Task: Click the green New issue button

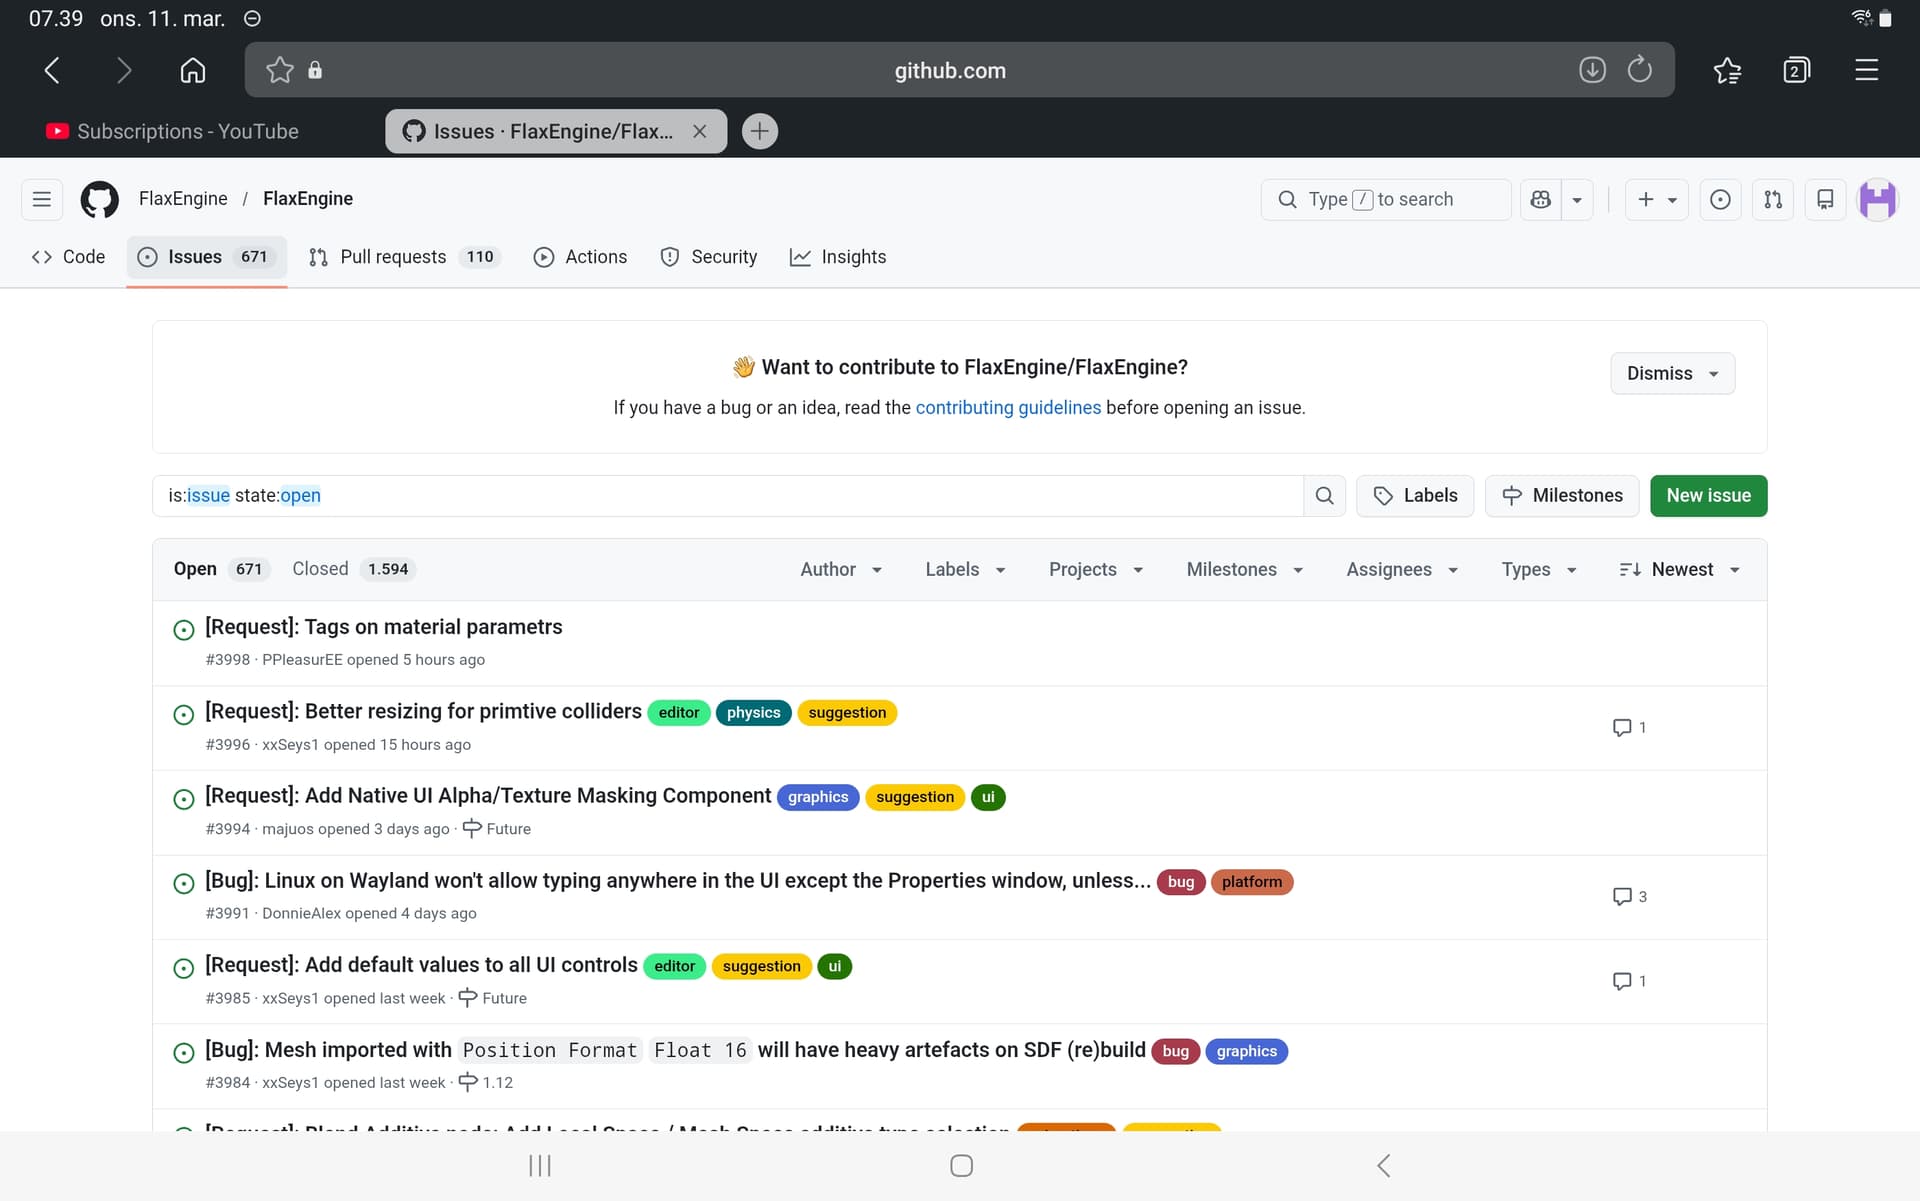Action: click(1707, 496)
